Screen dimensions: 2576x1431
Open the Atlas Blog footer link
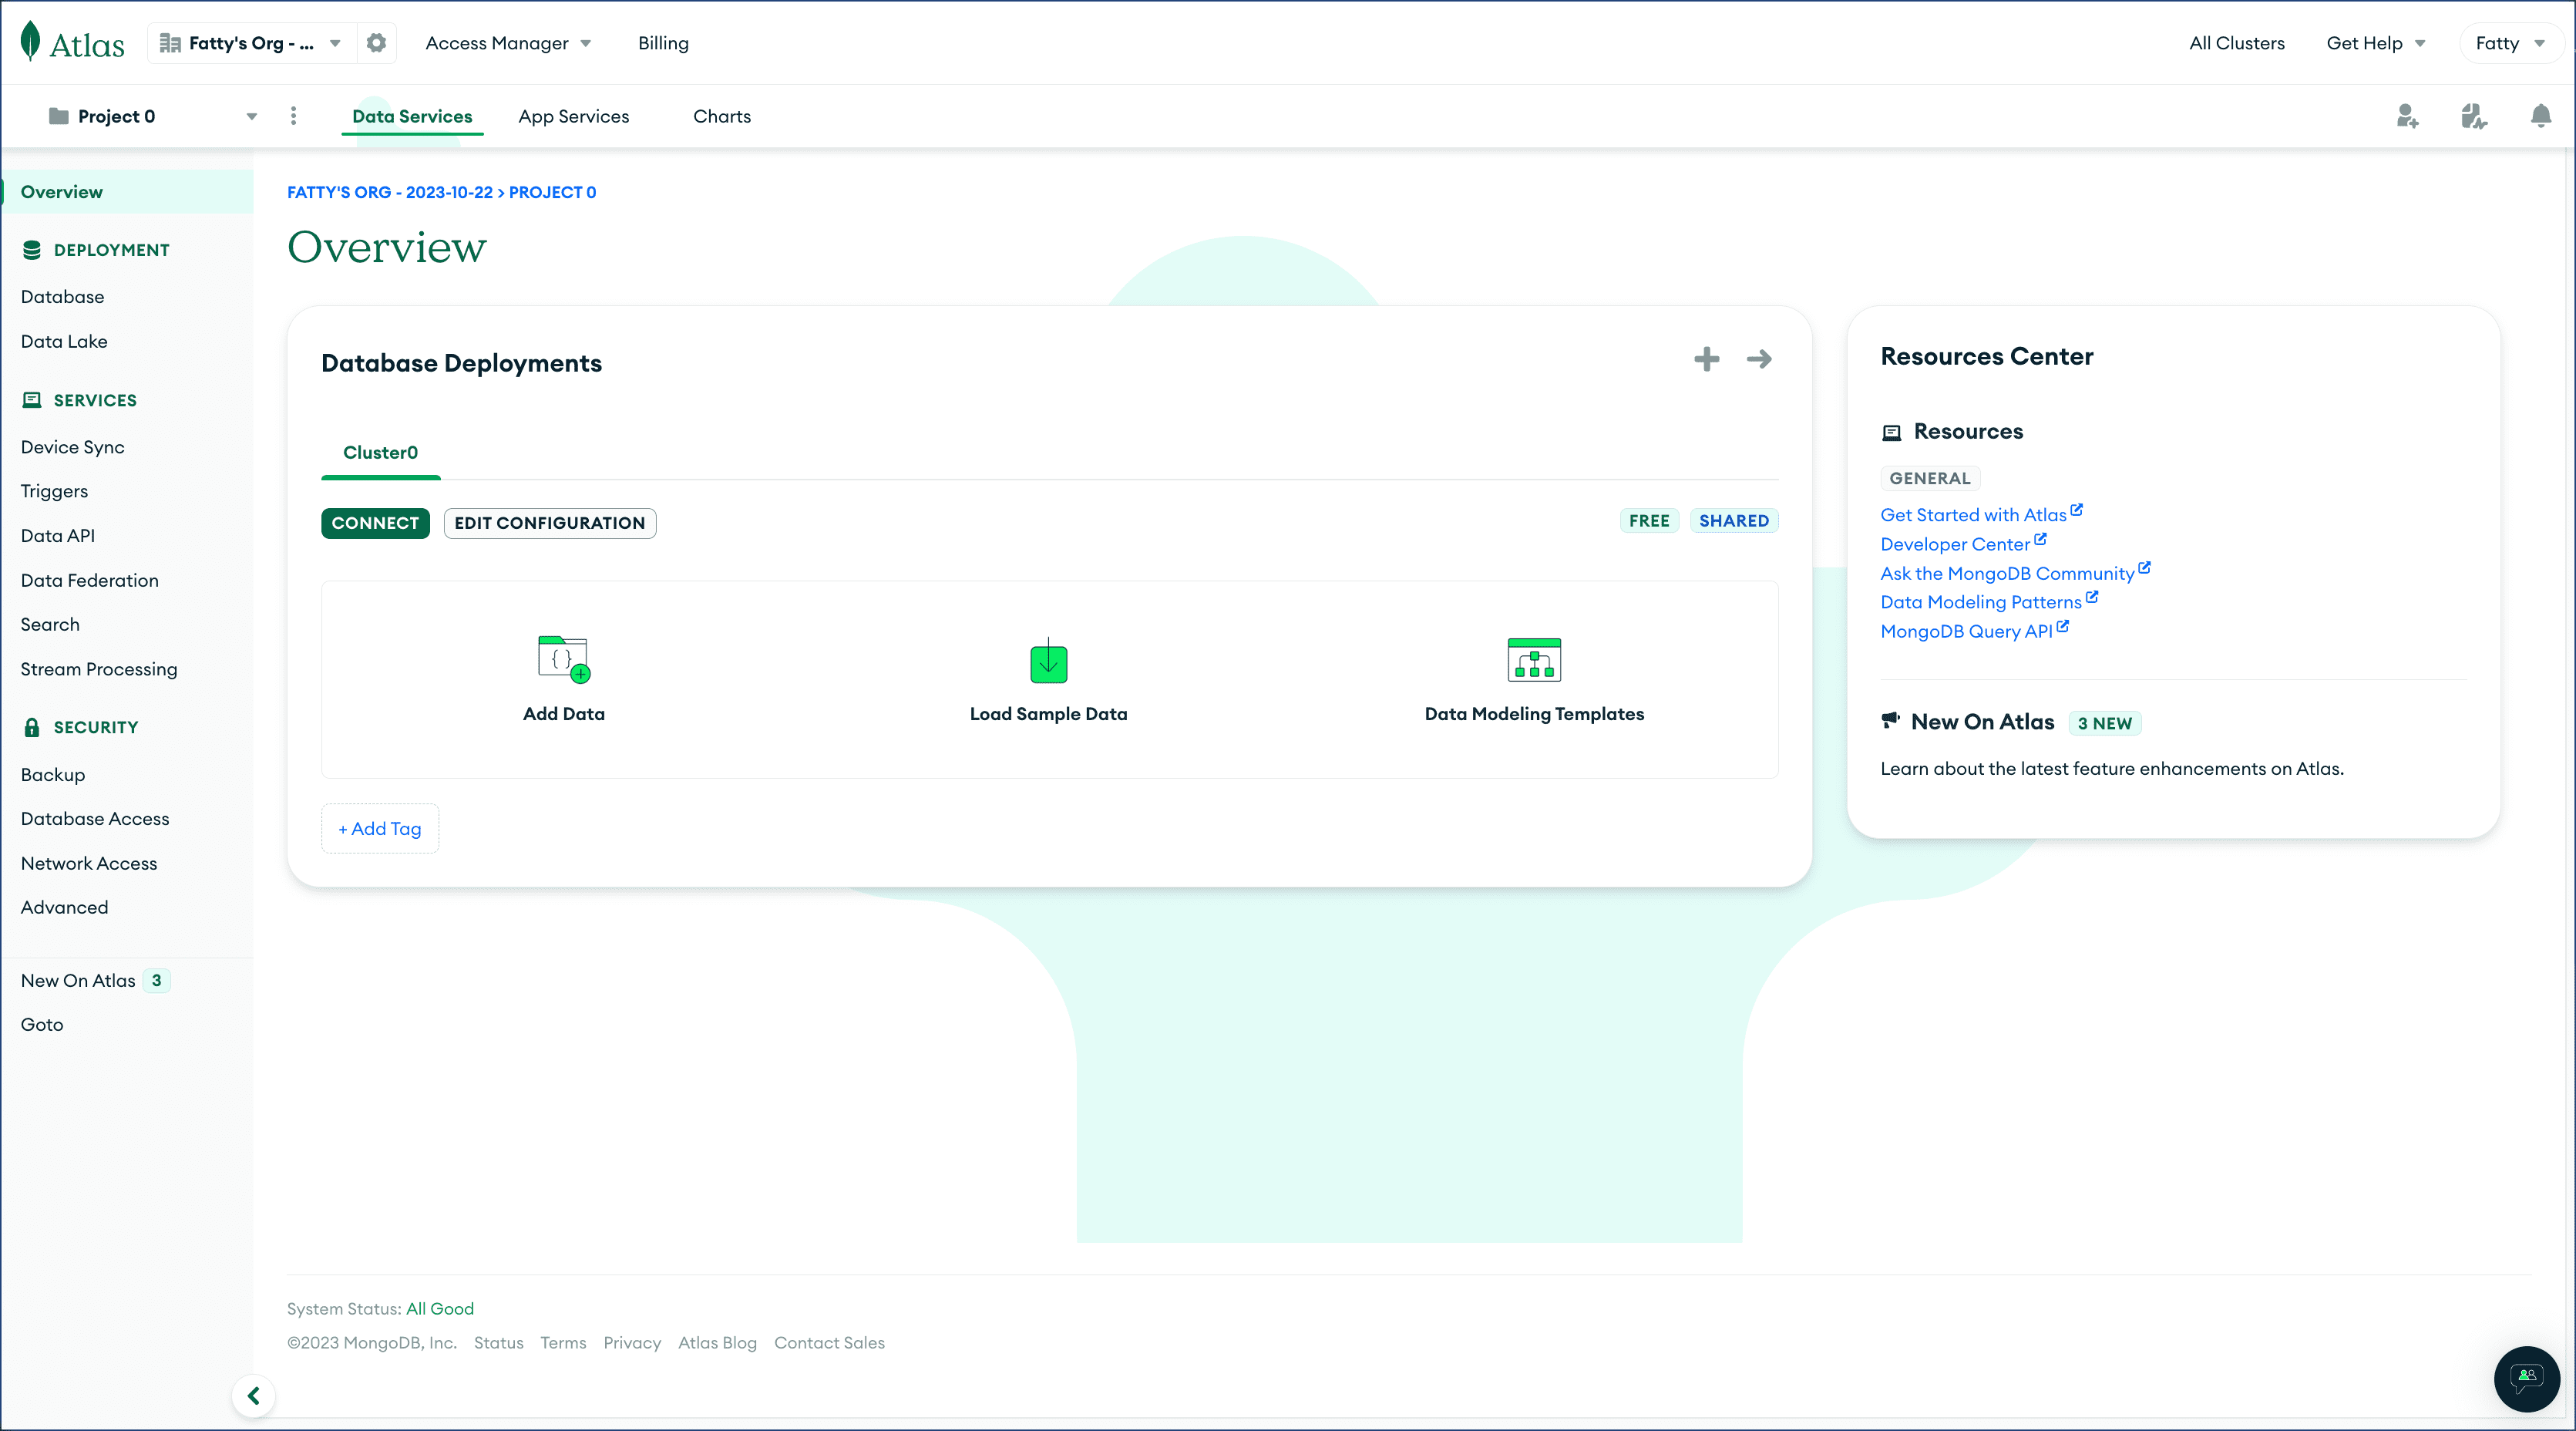(x=717, y=1343)
